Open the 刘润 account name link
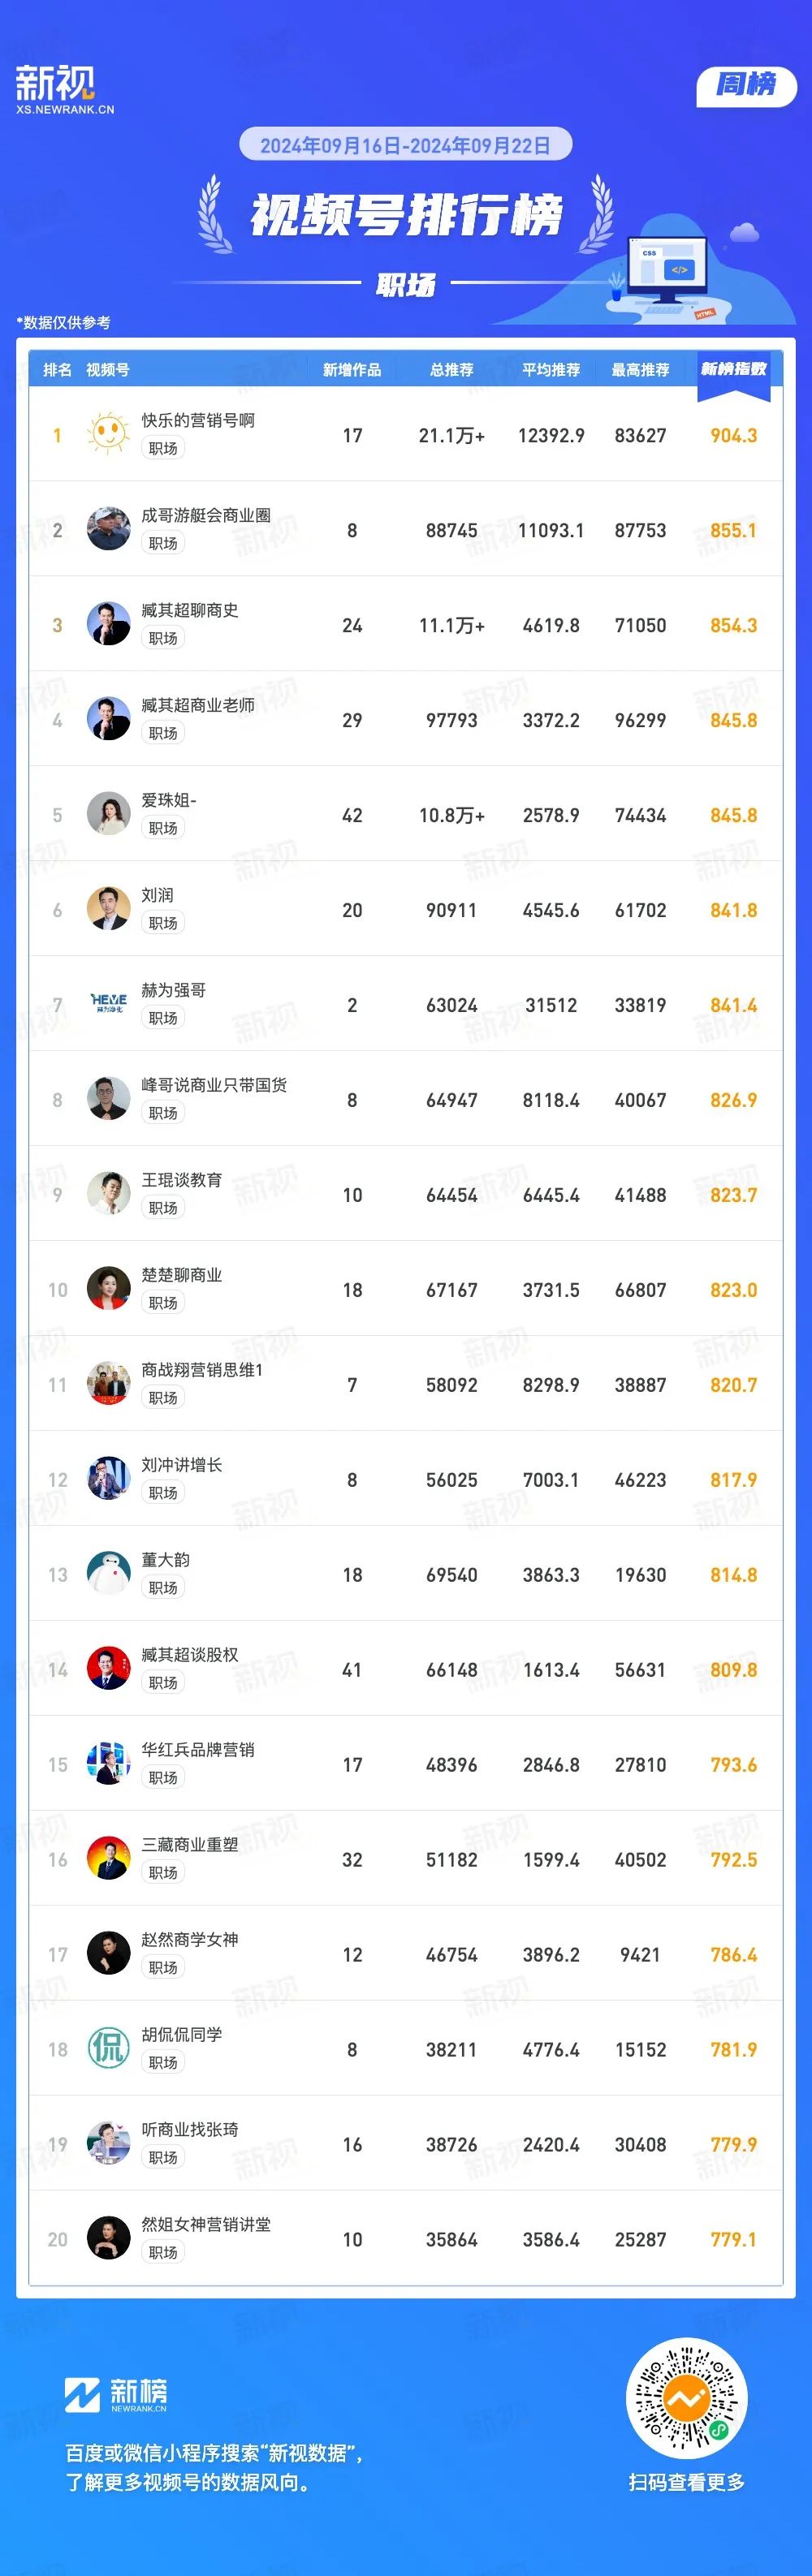The image size is (812, 2576). tap(157, 895)
